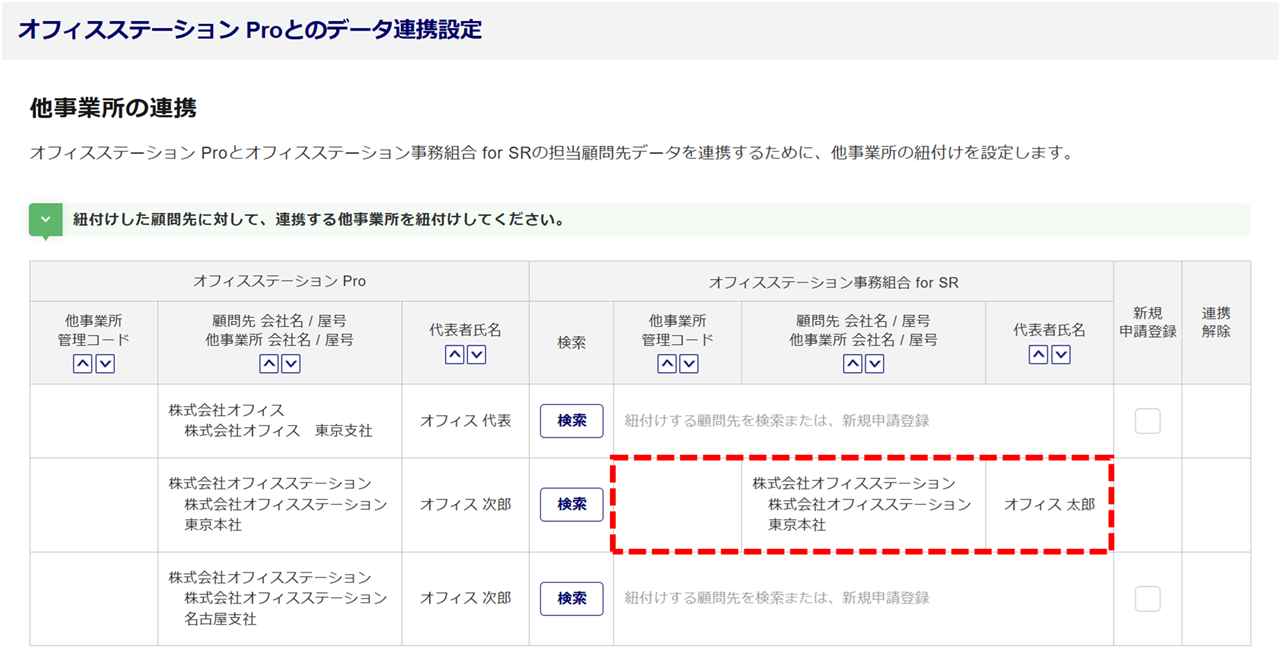Sort SR 代表者氏名 column descending

[x=1061, y=354]
